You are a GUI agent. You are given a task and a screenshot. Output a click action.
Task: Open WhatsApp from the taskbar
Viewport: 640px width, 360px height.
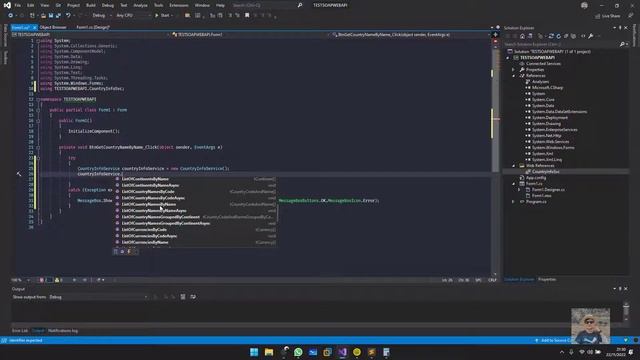(x=298, y=352)
